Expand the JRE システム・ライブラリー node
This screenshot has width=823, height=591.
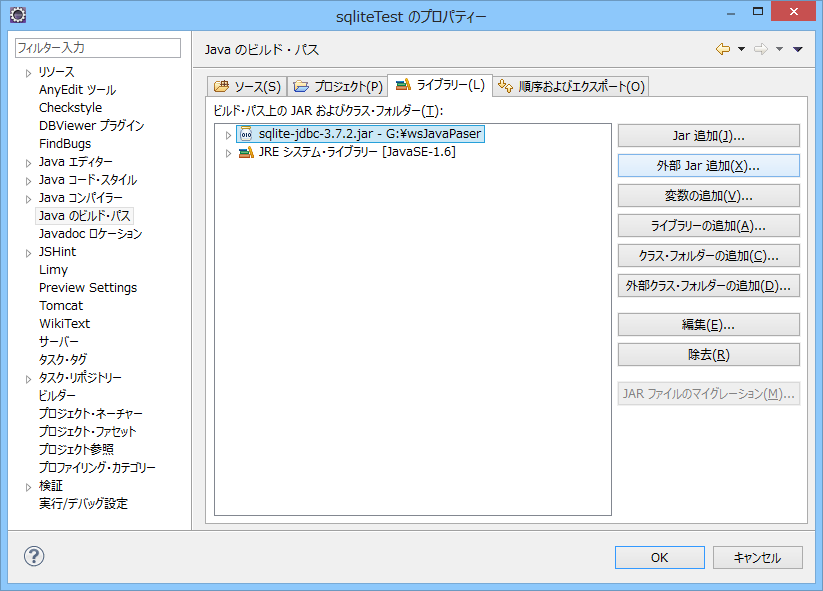[227, 151]
